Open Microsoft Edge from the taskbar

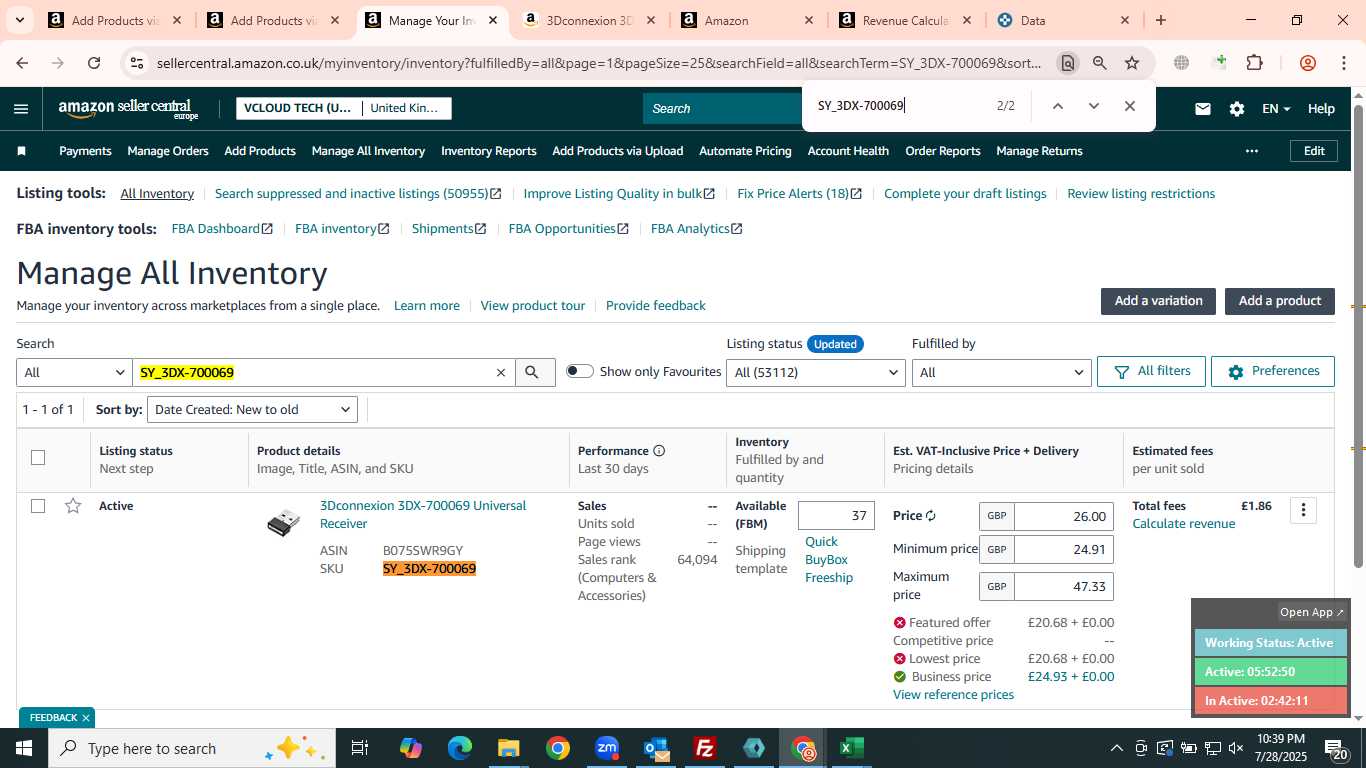point(460,748)
